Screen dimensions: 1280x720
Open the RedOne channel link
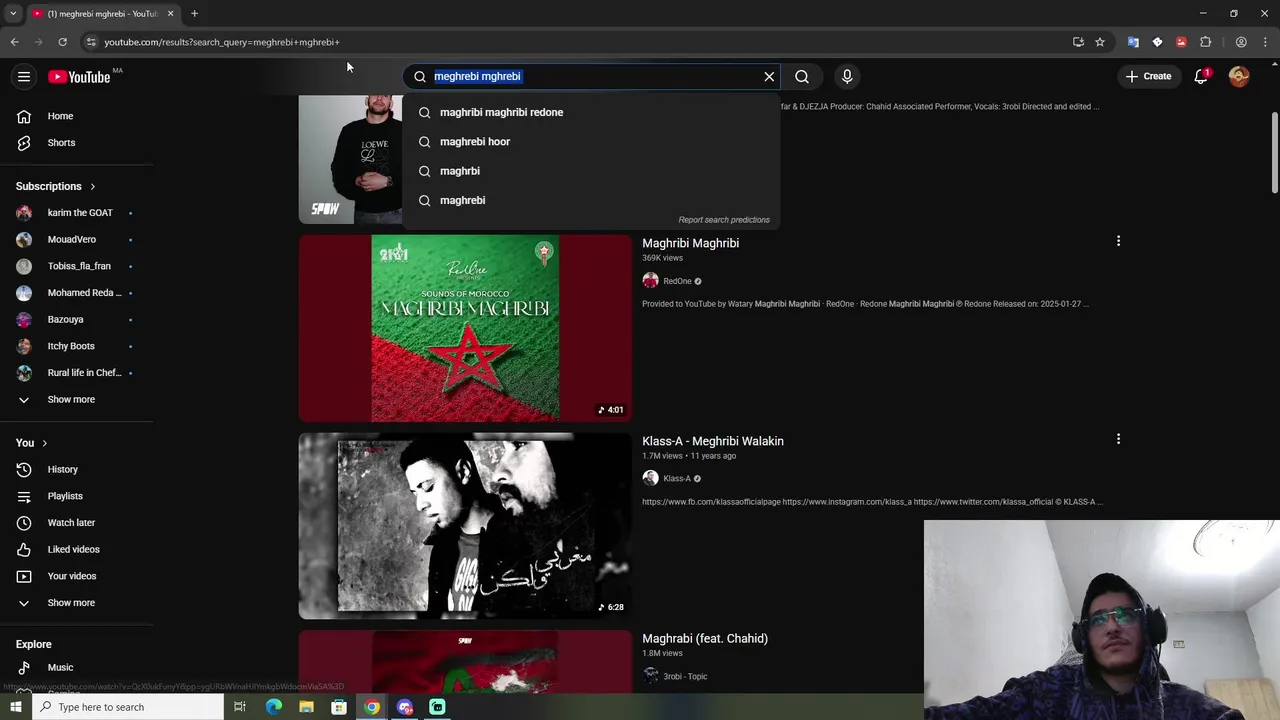677,281
